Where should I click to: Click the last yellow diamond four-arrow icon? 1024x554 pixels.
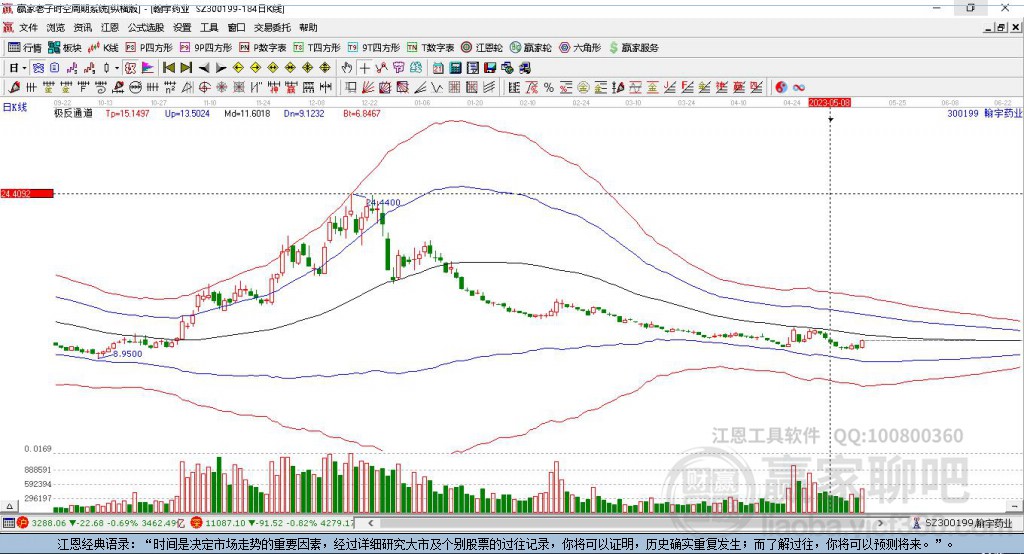point(325,68)
